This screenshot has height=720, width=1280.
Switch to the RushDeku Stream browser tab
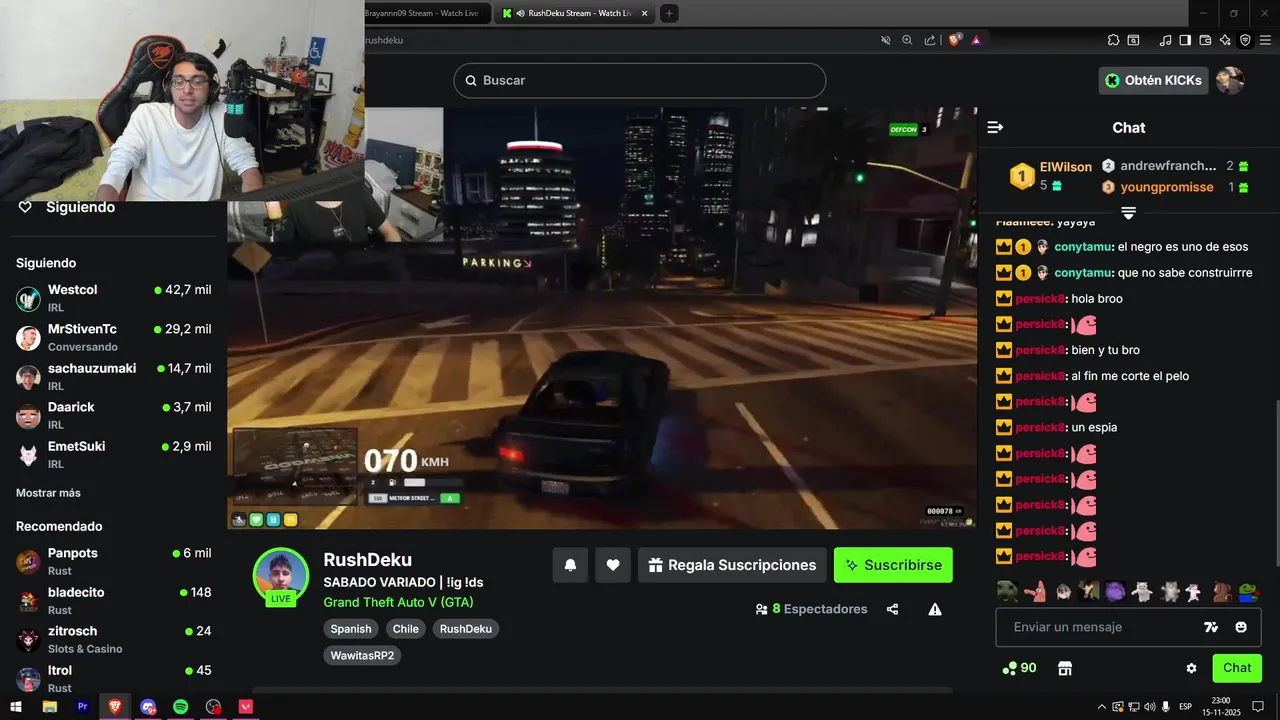(x=575, y=13)
